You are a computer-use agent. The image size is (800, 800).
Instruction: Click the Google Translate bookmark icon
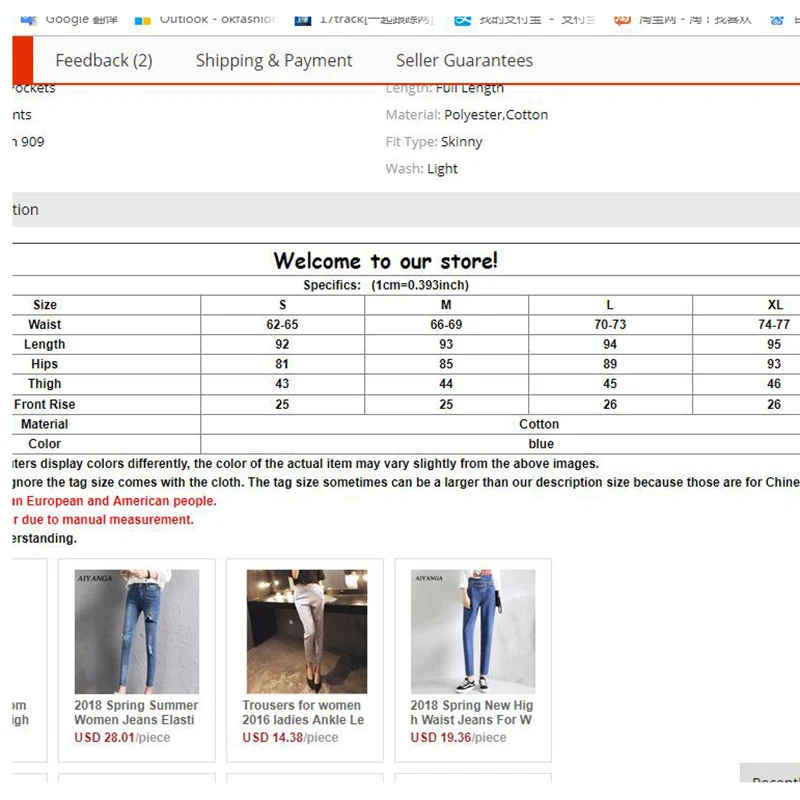29,20
